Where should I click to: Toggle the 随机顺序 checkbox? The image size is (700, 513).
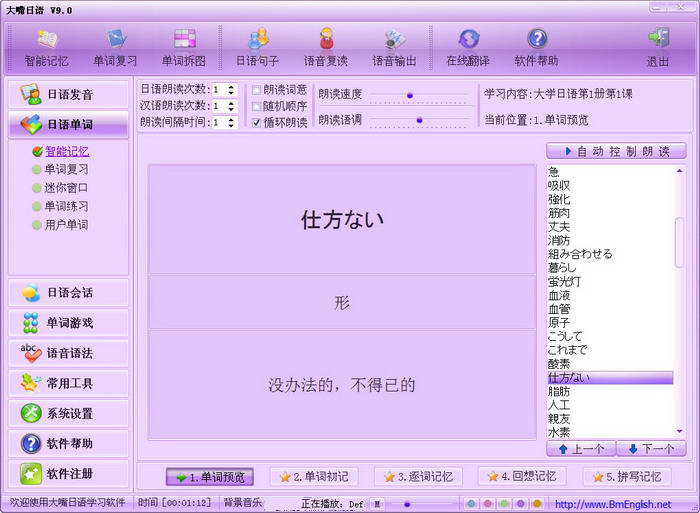coord(257,106)
